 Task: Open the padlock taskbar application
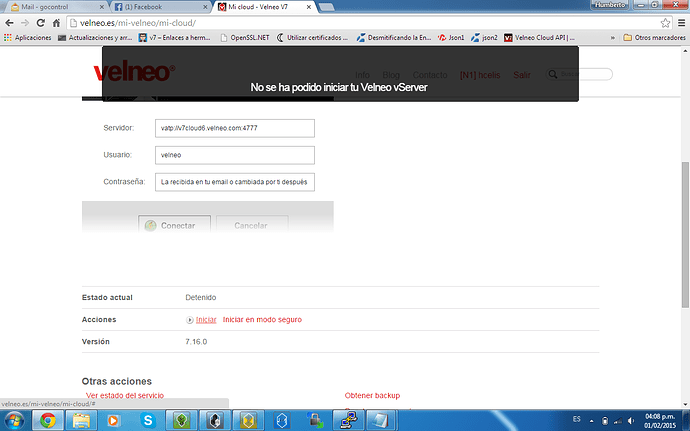click(315, 420)
